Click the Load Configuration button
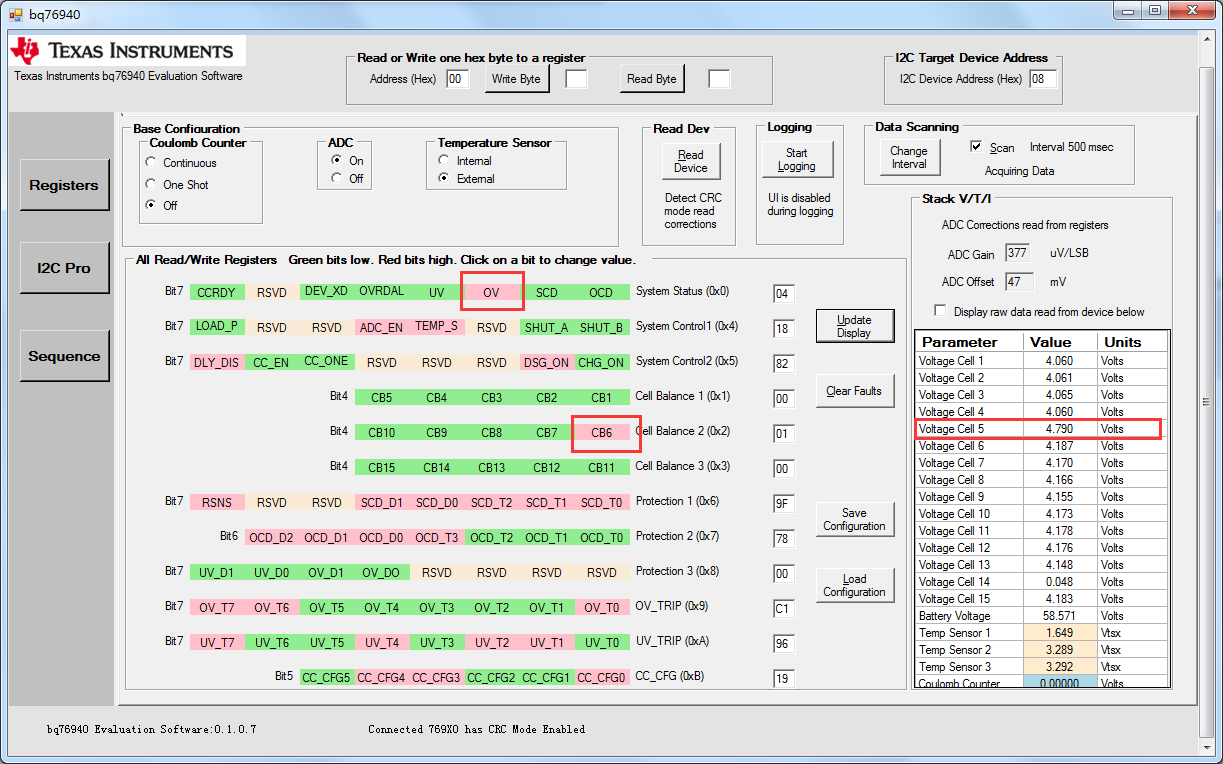The height and width of the screenshot is (764, 1223). 854,585
